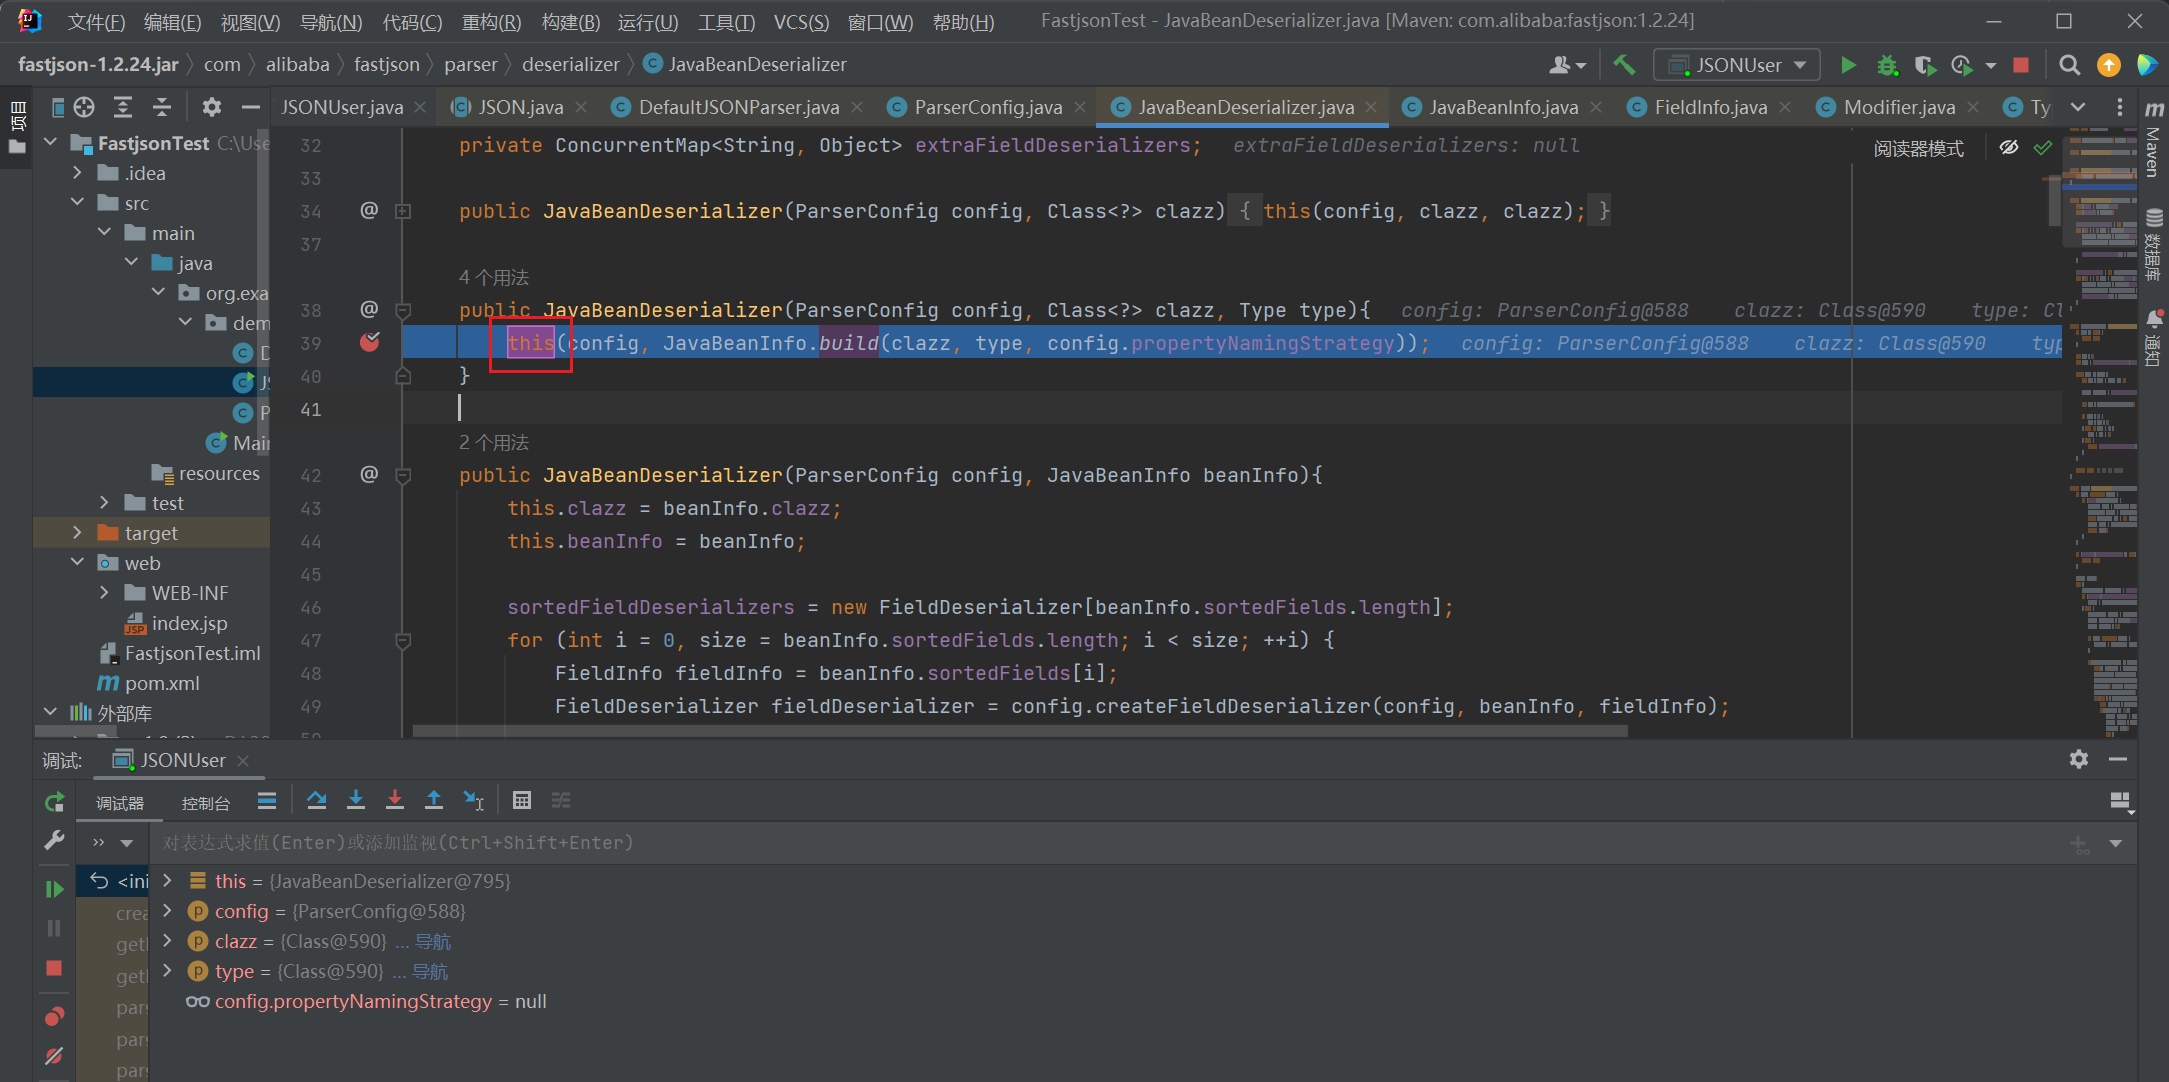Click the Step Over debug icon
This screenshot has height=1082, width=2169.
tap(317, 800)
